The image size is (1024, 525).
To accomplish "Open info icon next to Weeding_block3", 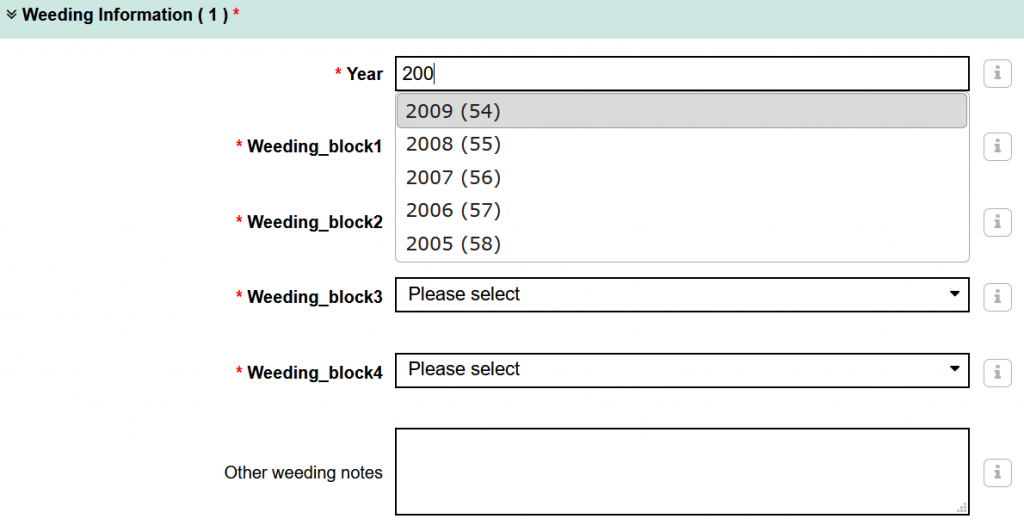I will pos(997,297).
